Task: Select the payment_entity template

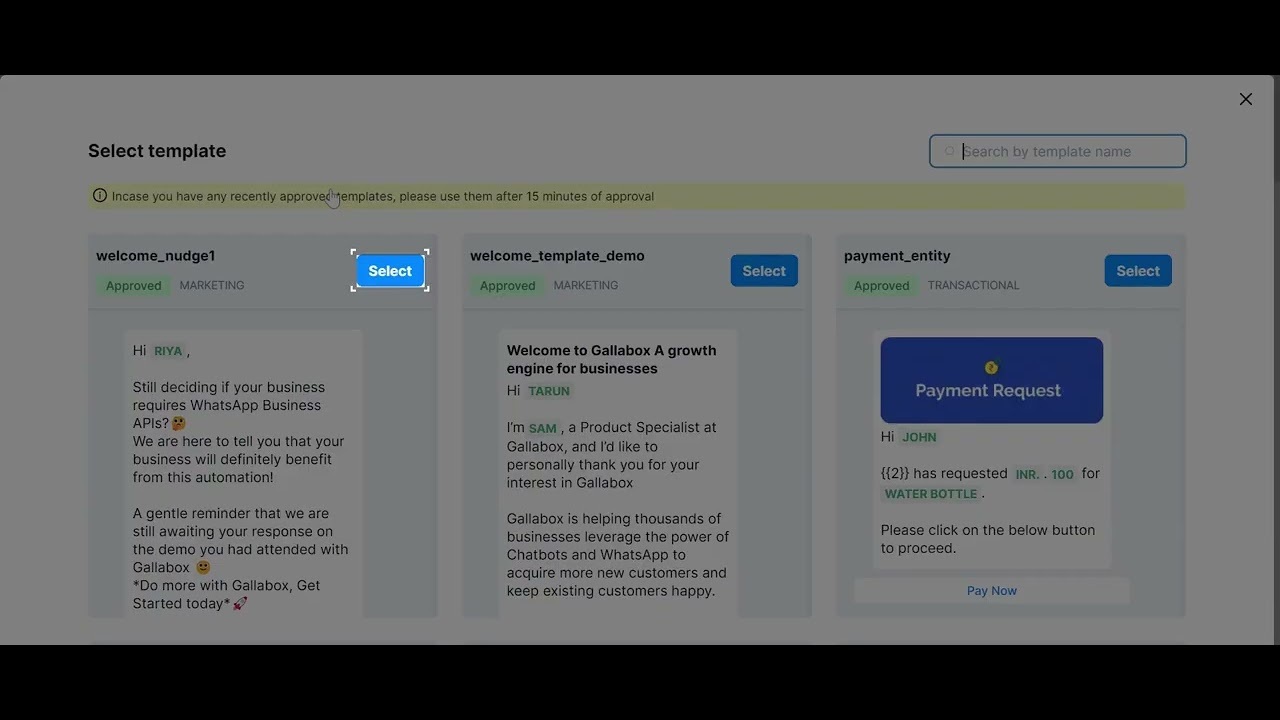Action: (1137, 271)
